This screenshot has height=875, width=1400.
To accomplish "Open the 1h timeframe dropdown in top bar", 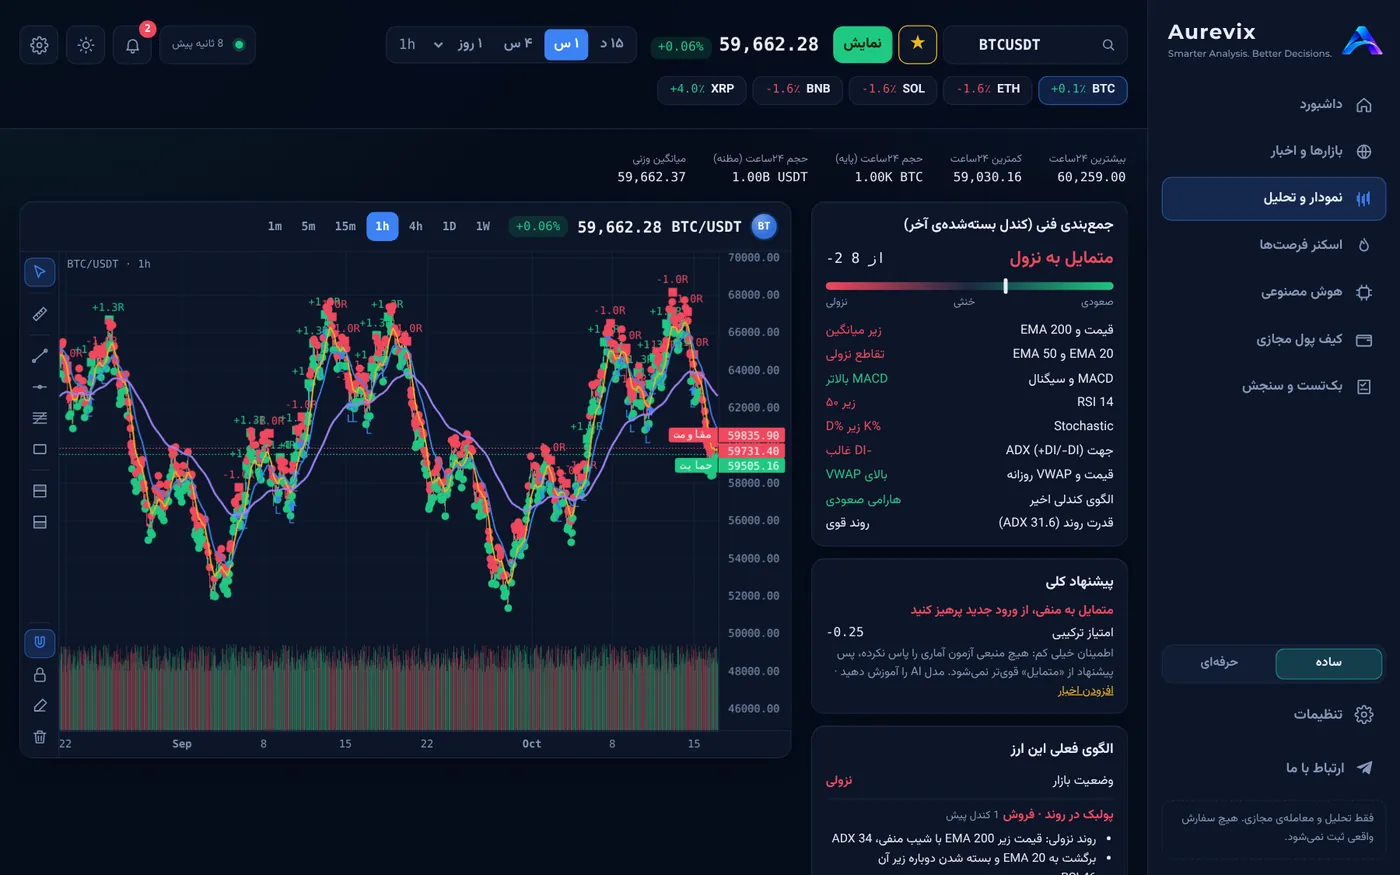I will click(x=421, y=44).
